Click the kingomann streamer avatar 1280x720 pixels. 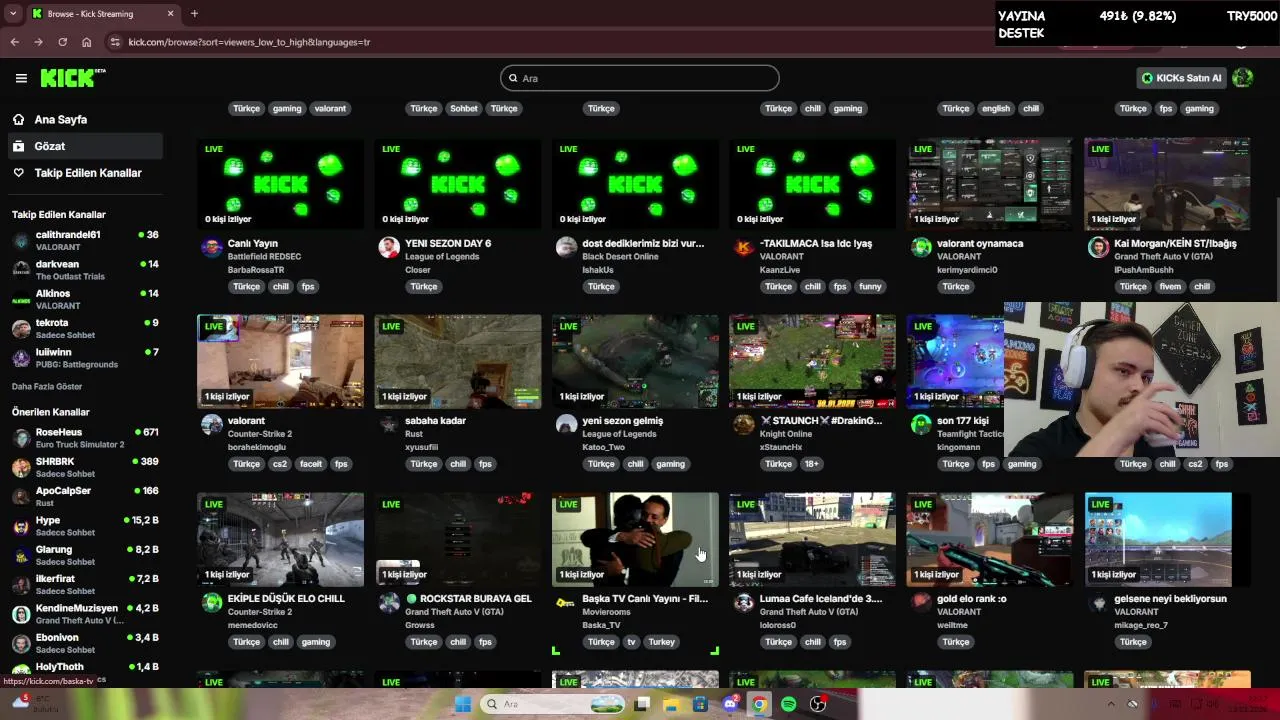point(921,425)
